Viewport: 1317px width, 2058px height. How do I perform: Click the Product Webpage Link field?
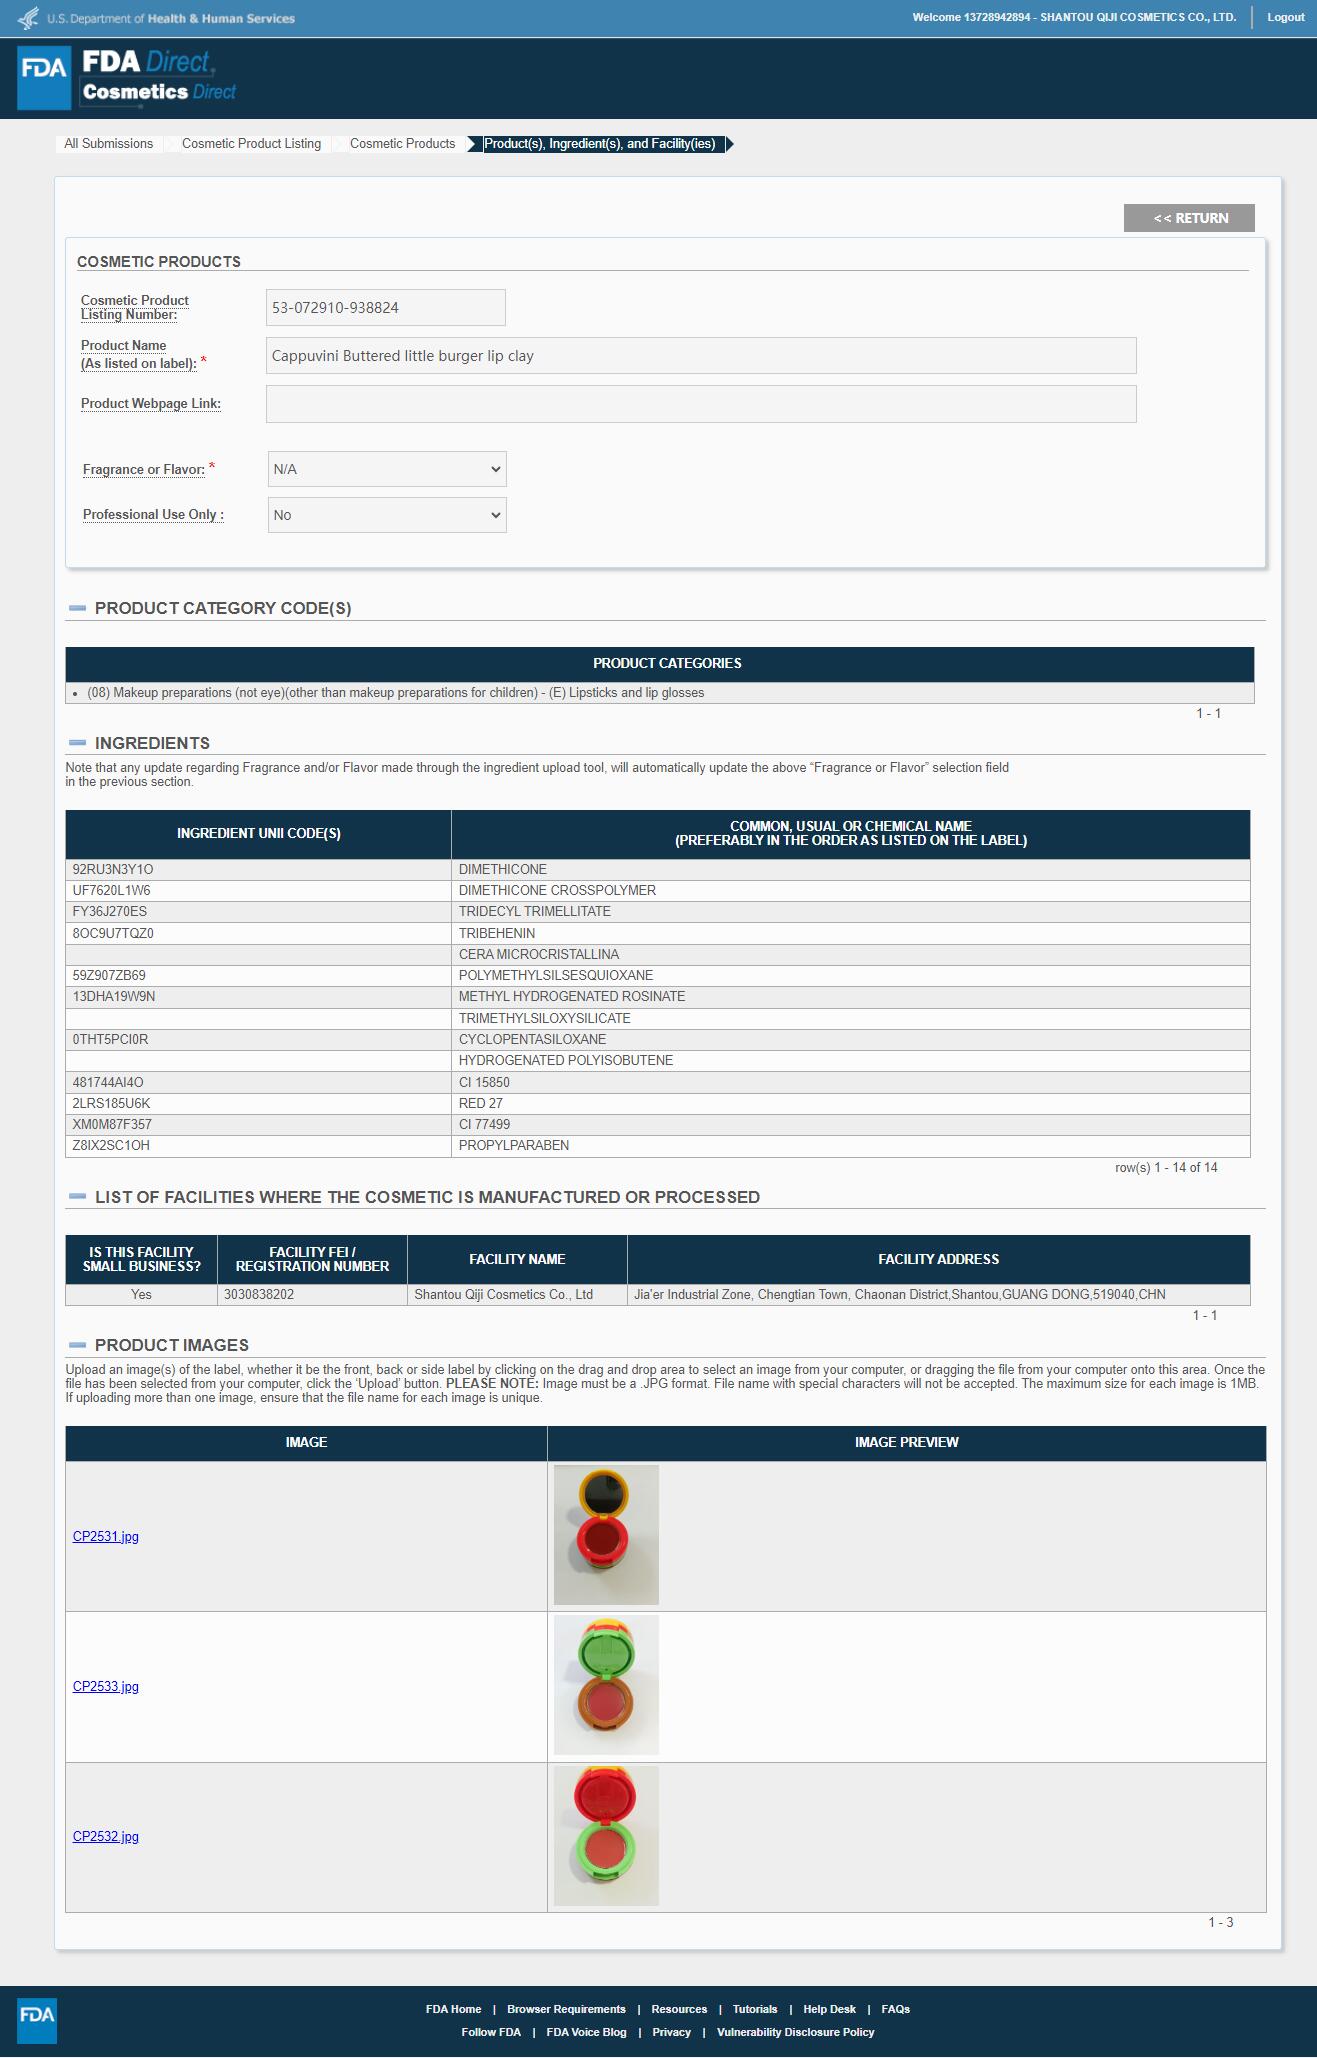[x=700, y=404]
